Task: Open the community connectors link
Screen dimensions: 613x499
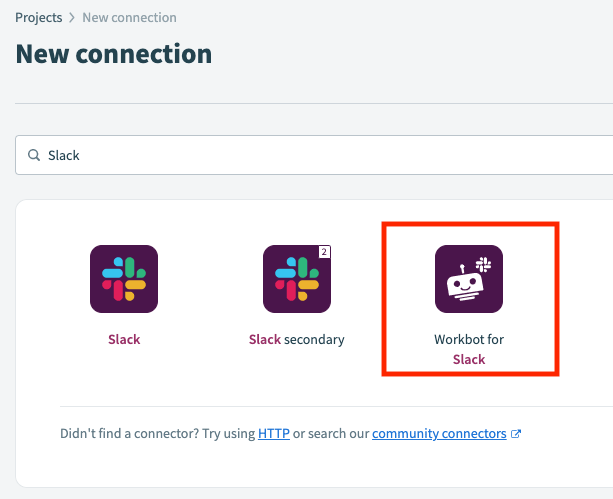Action: [x=439, y=434]
